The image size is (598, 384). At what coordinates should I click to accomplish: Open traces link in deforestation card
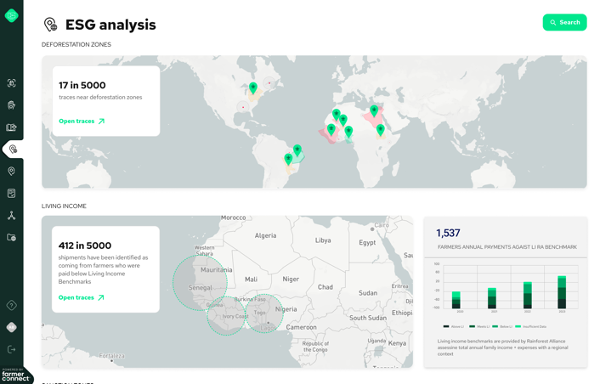click(82, 121)
